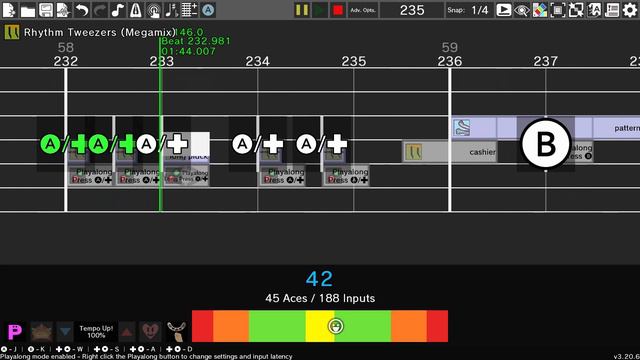Open settings gear
640x360 pixels.
pyautogui.click(x=630, y=10)
